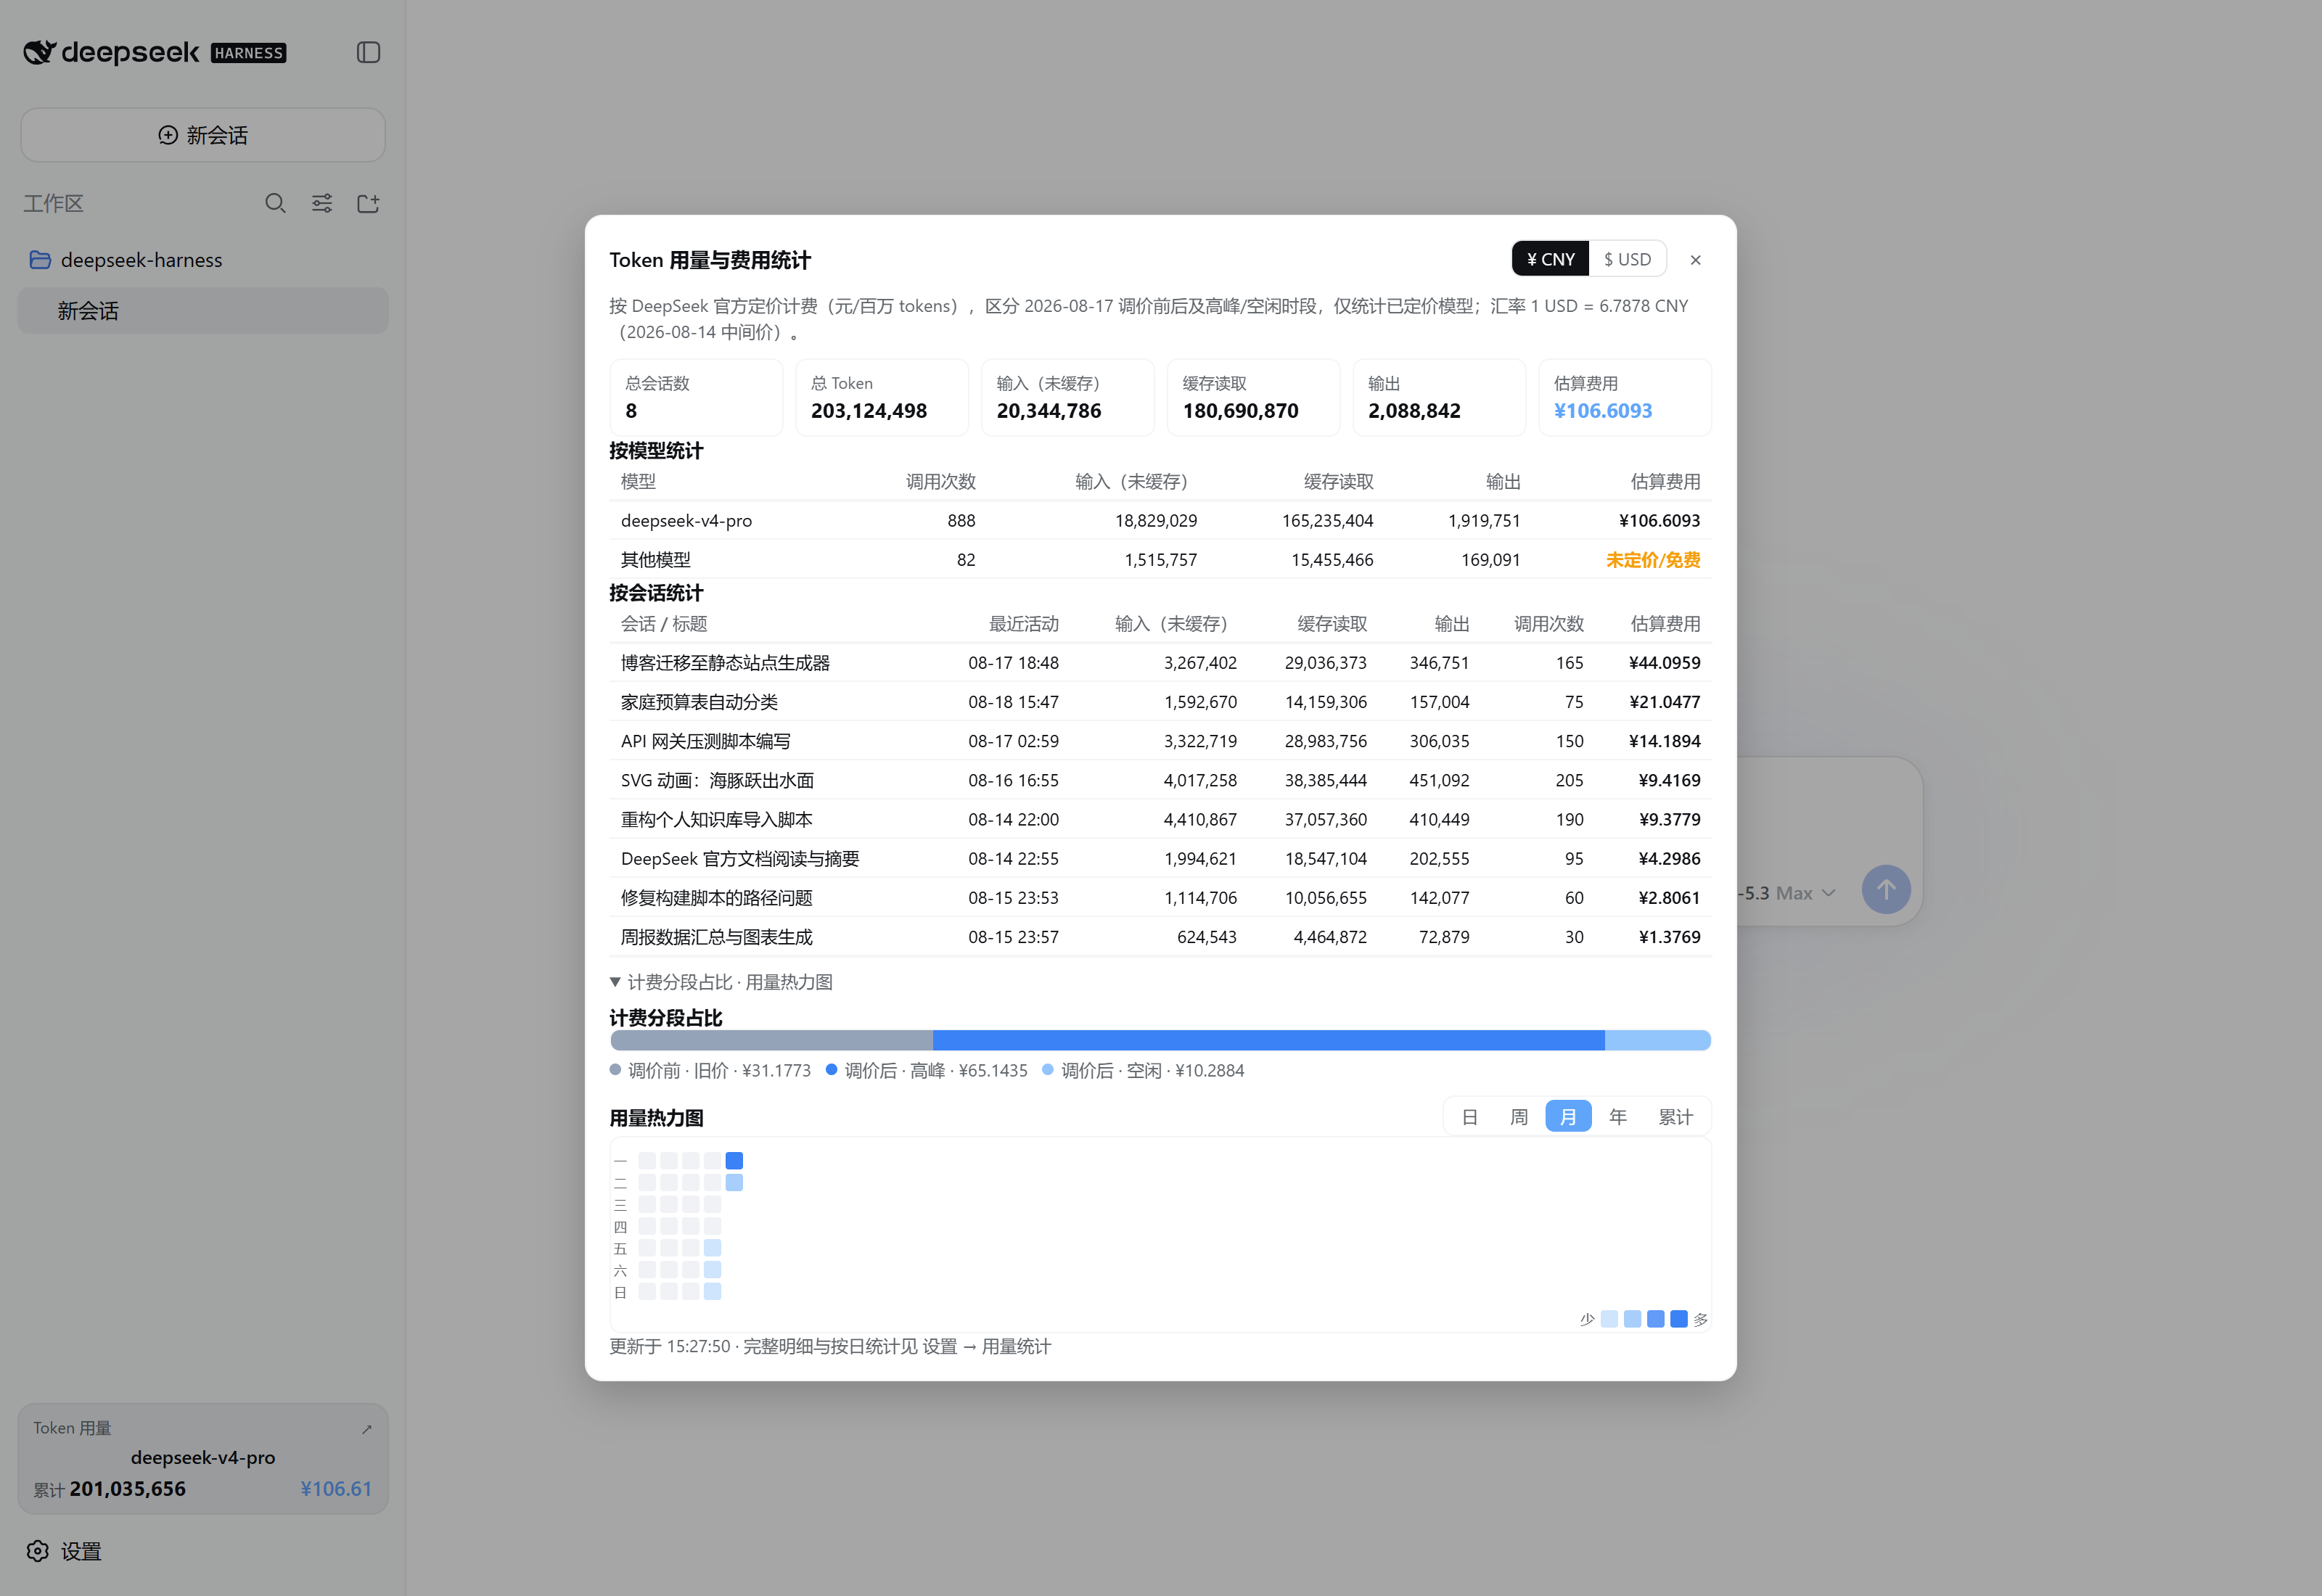Click the deepseek-harness folder icon
The image size is (2322, 1596).
(40, 260)
